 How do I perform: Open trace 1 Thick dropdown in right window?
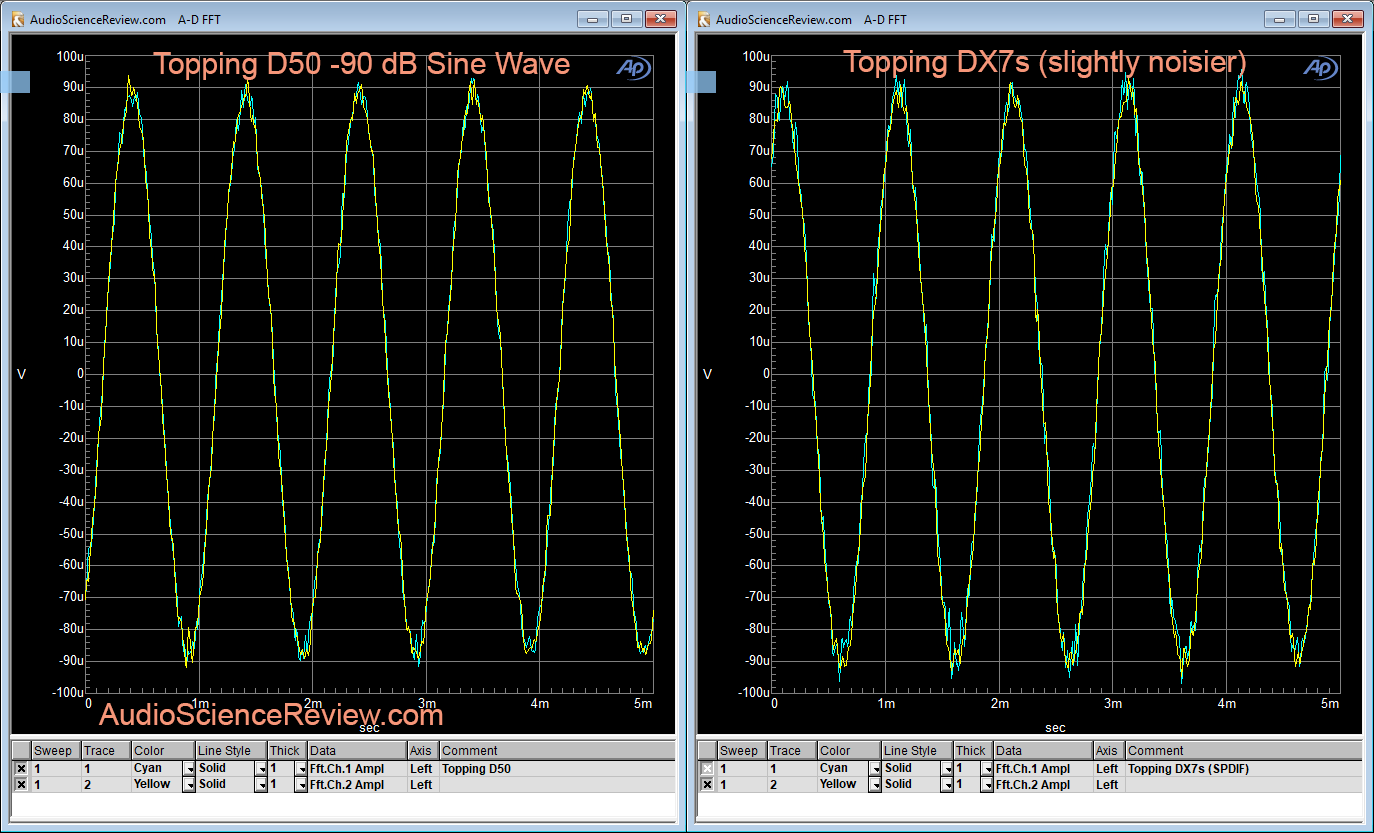(986, 769)
